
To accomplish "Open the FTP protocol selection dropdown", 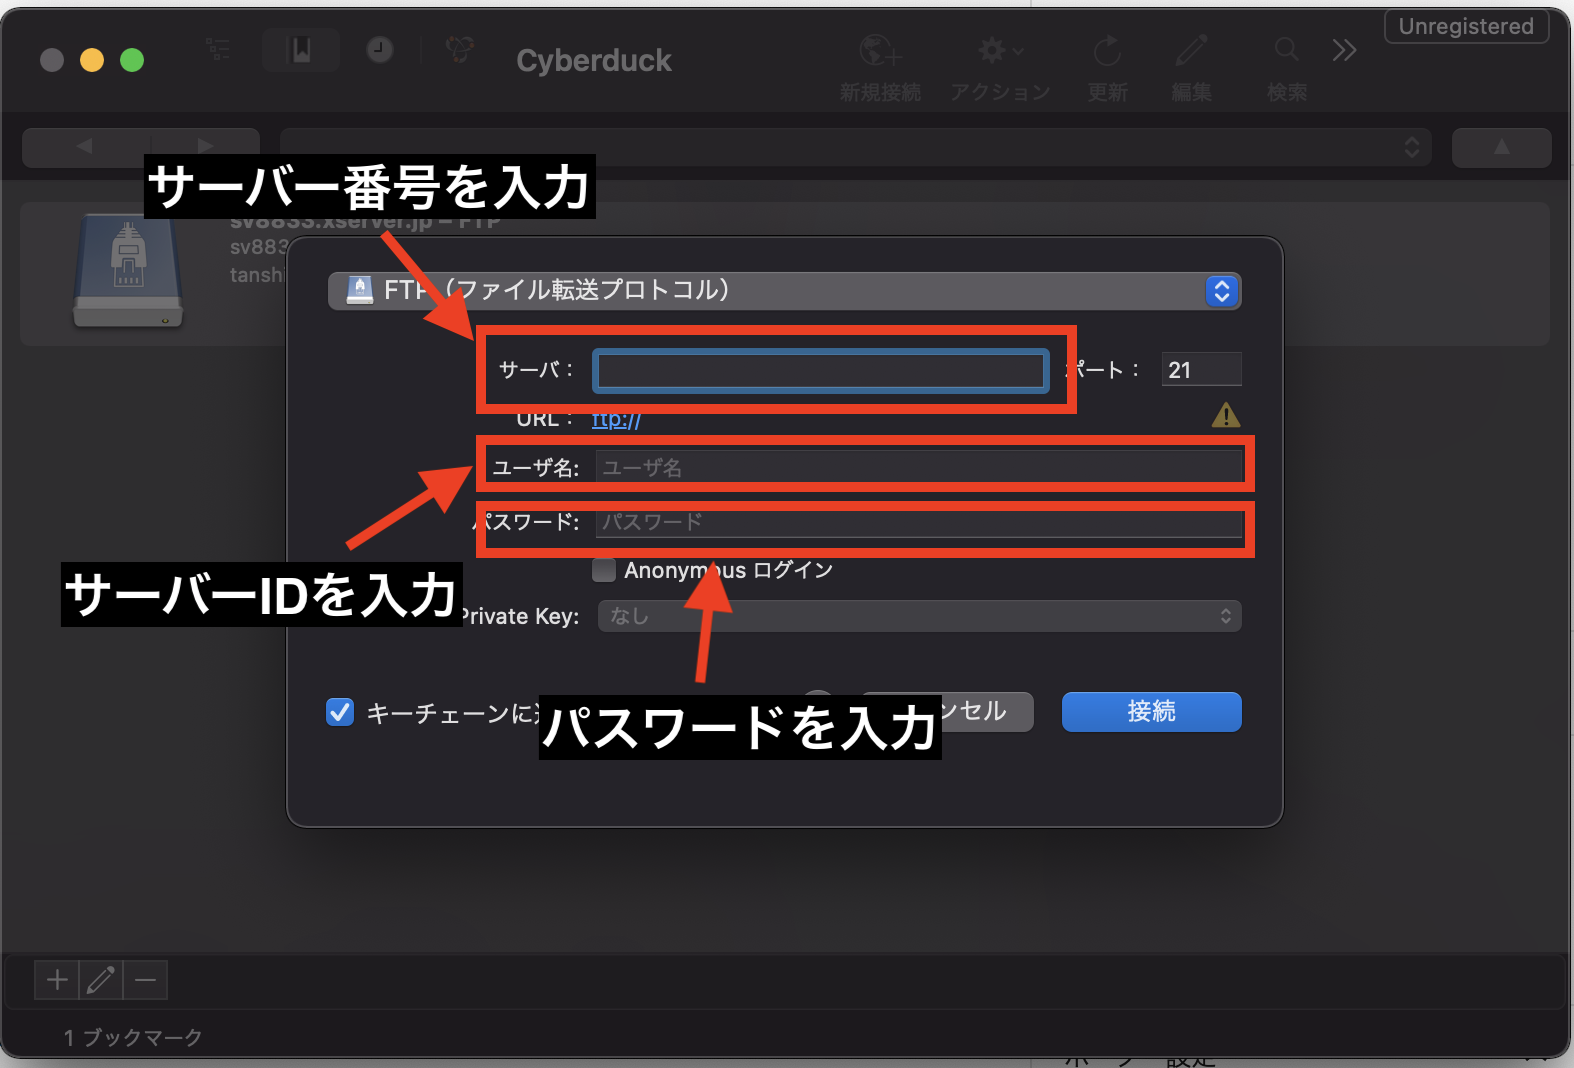I will pyautogui.click(x=785, y=291).
